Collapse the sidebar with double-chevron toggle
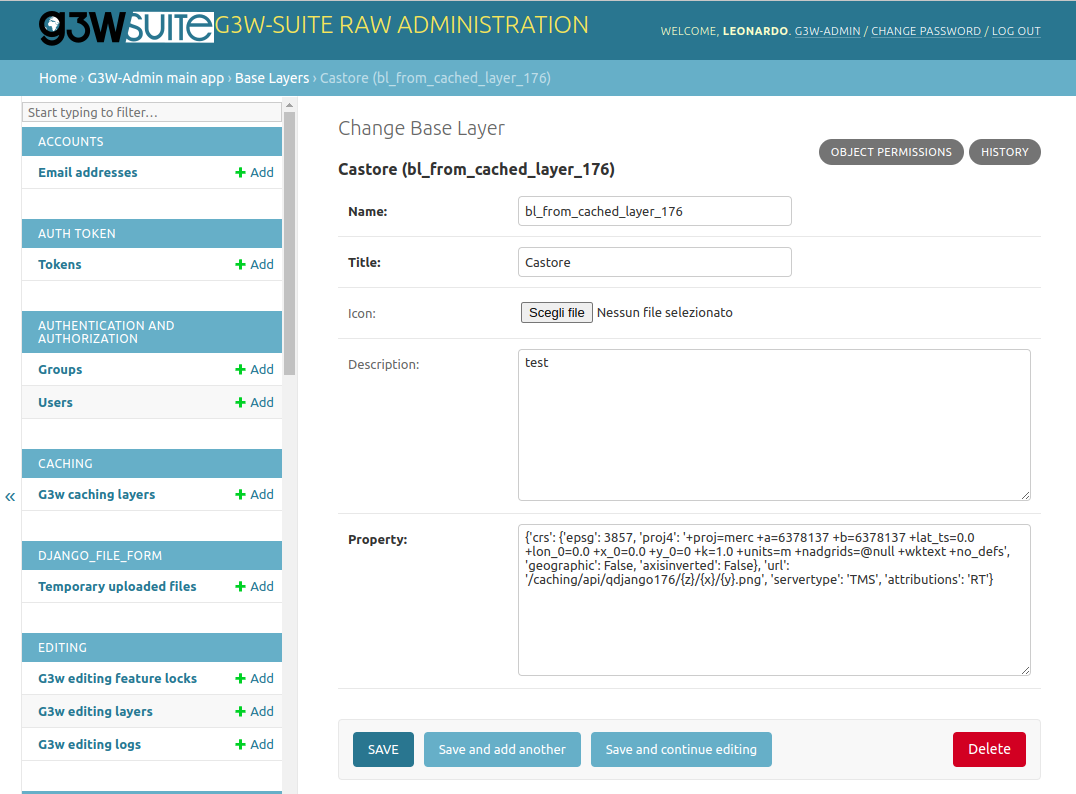Screen dimensions: 1076x794 [x=10, y=497]
